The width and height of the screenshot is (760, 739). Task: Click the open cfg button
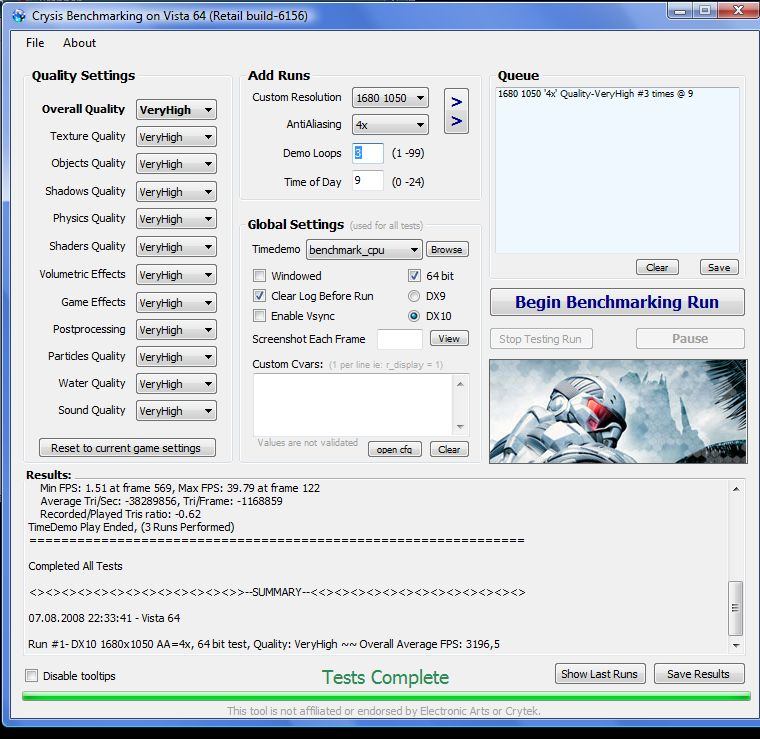click(395, 449)
